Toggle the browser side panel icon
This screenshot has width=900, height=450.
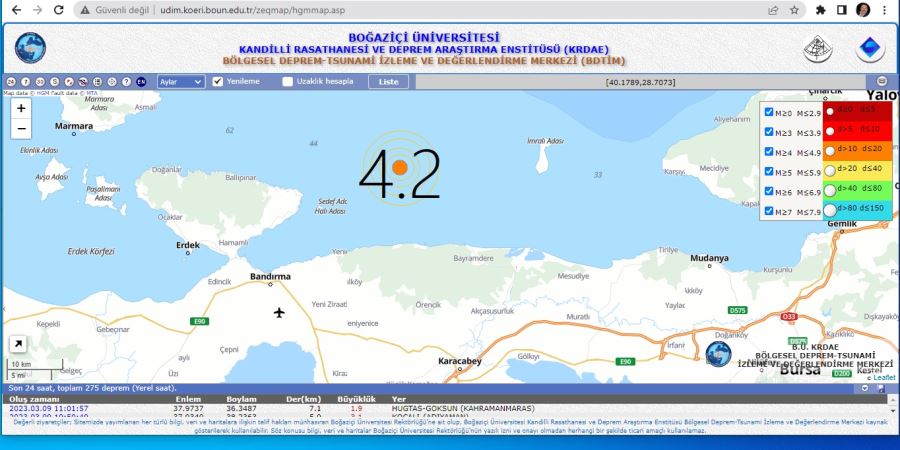(842, 10)
